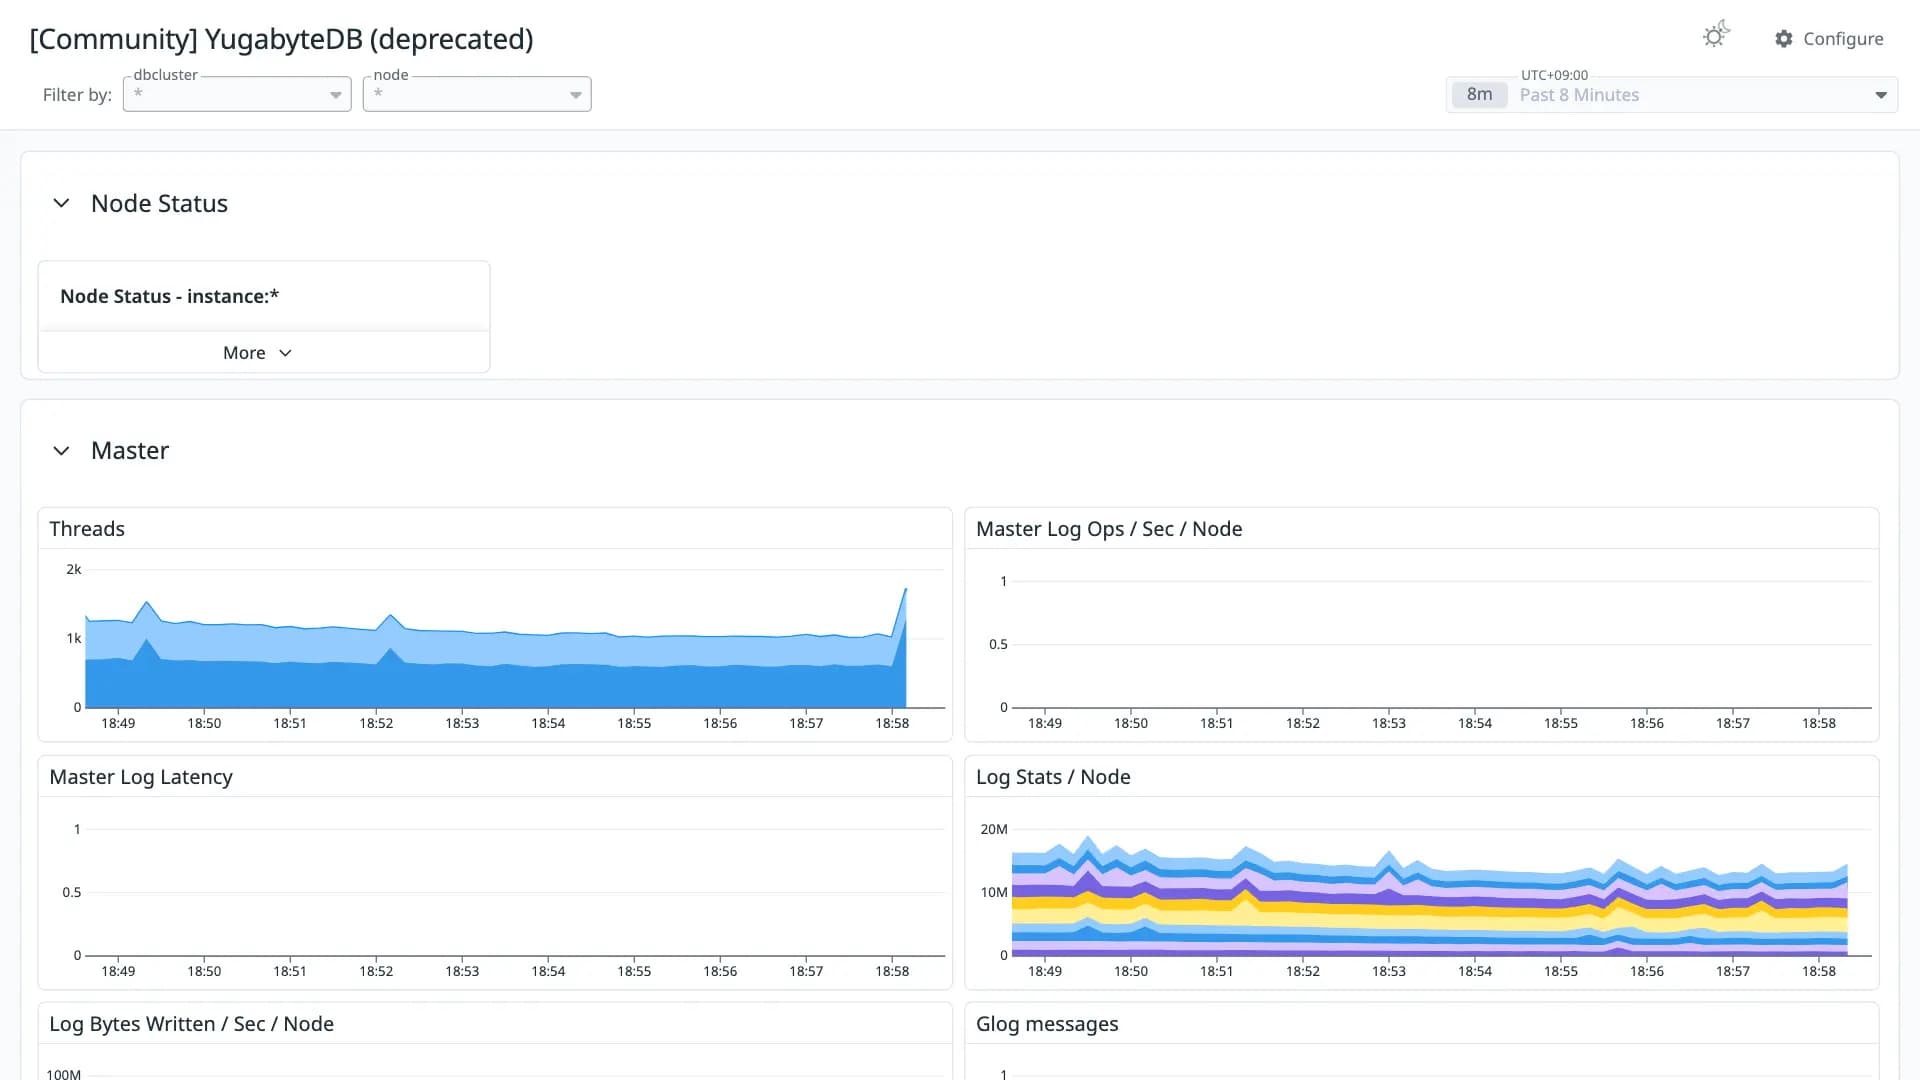Screen dimensions: 1920x1080
Task: Click the 20M axis label in Log Stats graph
Action: 994,829
